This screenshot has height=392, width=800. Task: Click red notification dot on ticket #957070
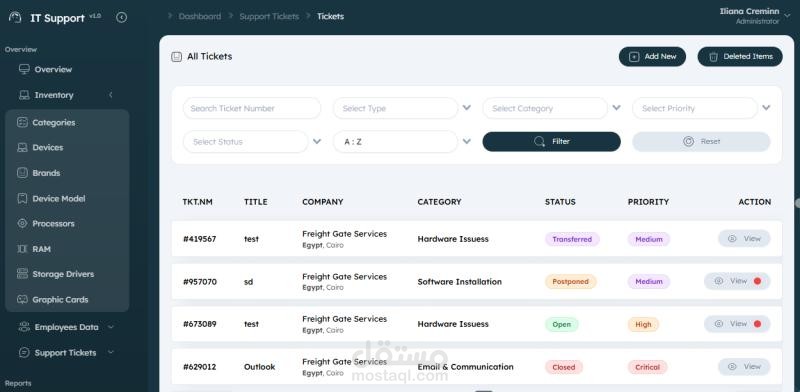(x=757, y=281)
